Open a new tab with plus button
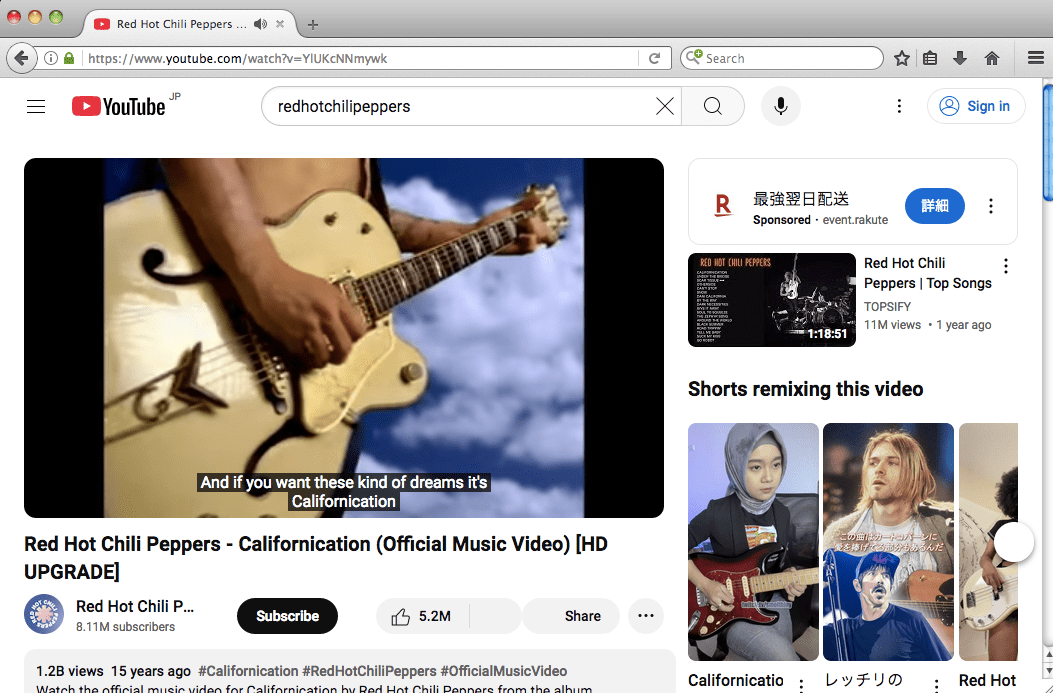The width and height of the screenshot is (1053, 693). [312, 25]
